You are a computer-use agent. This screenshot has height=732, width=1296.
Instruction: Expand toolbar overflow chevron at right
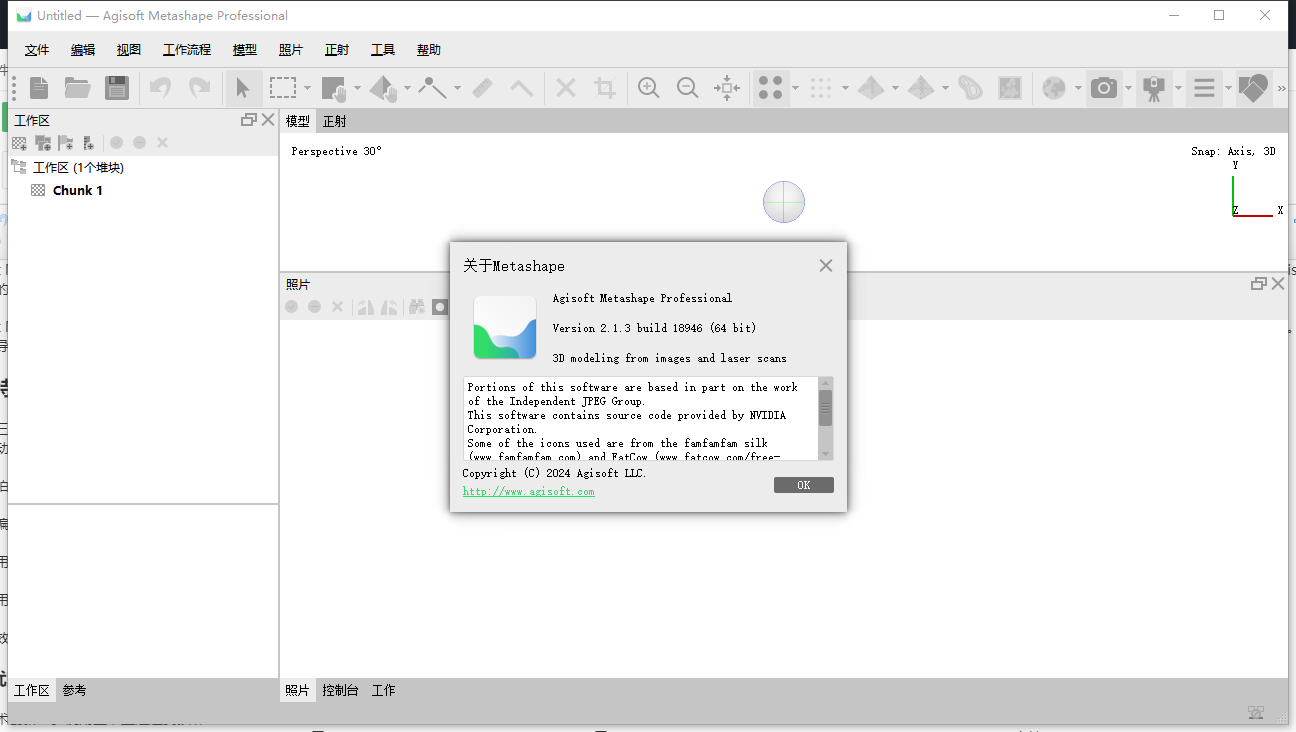click(x=1282, y=88)
